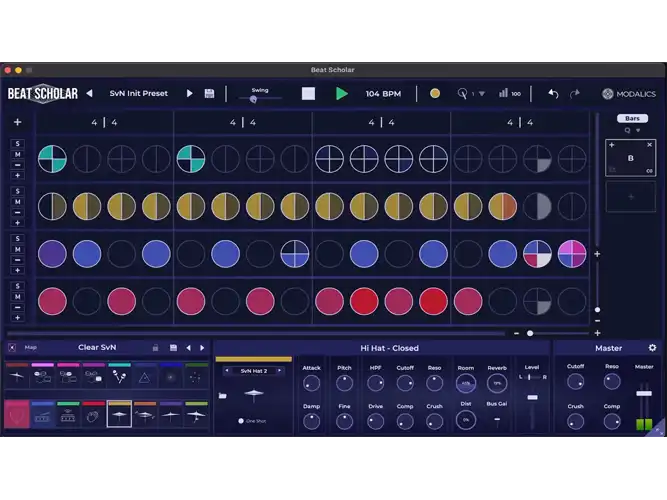Zoom in horizontally with the bottom plus

[x=597, y=333]
